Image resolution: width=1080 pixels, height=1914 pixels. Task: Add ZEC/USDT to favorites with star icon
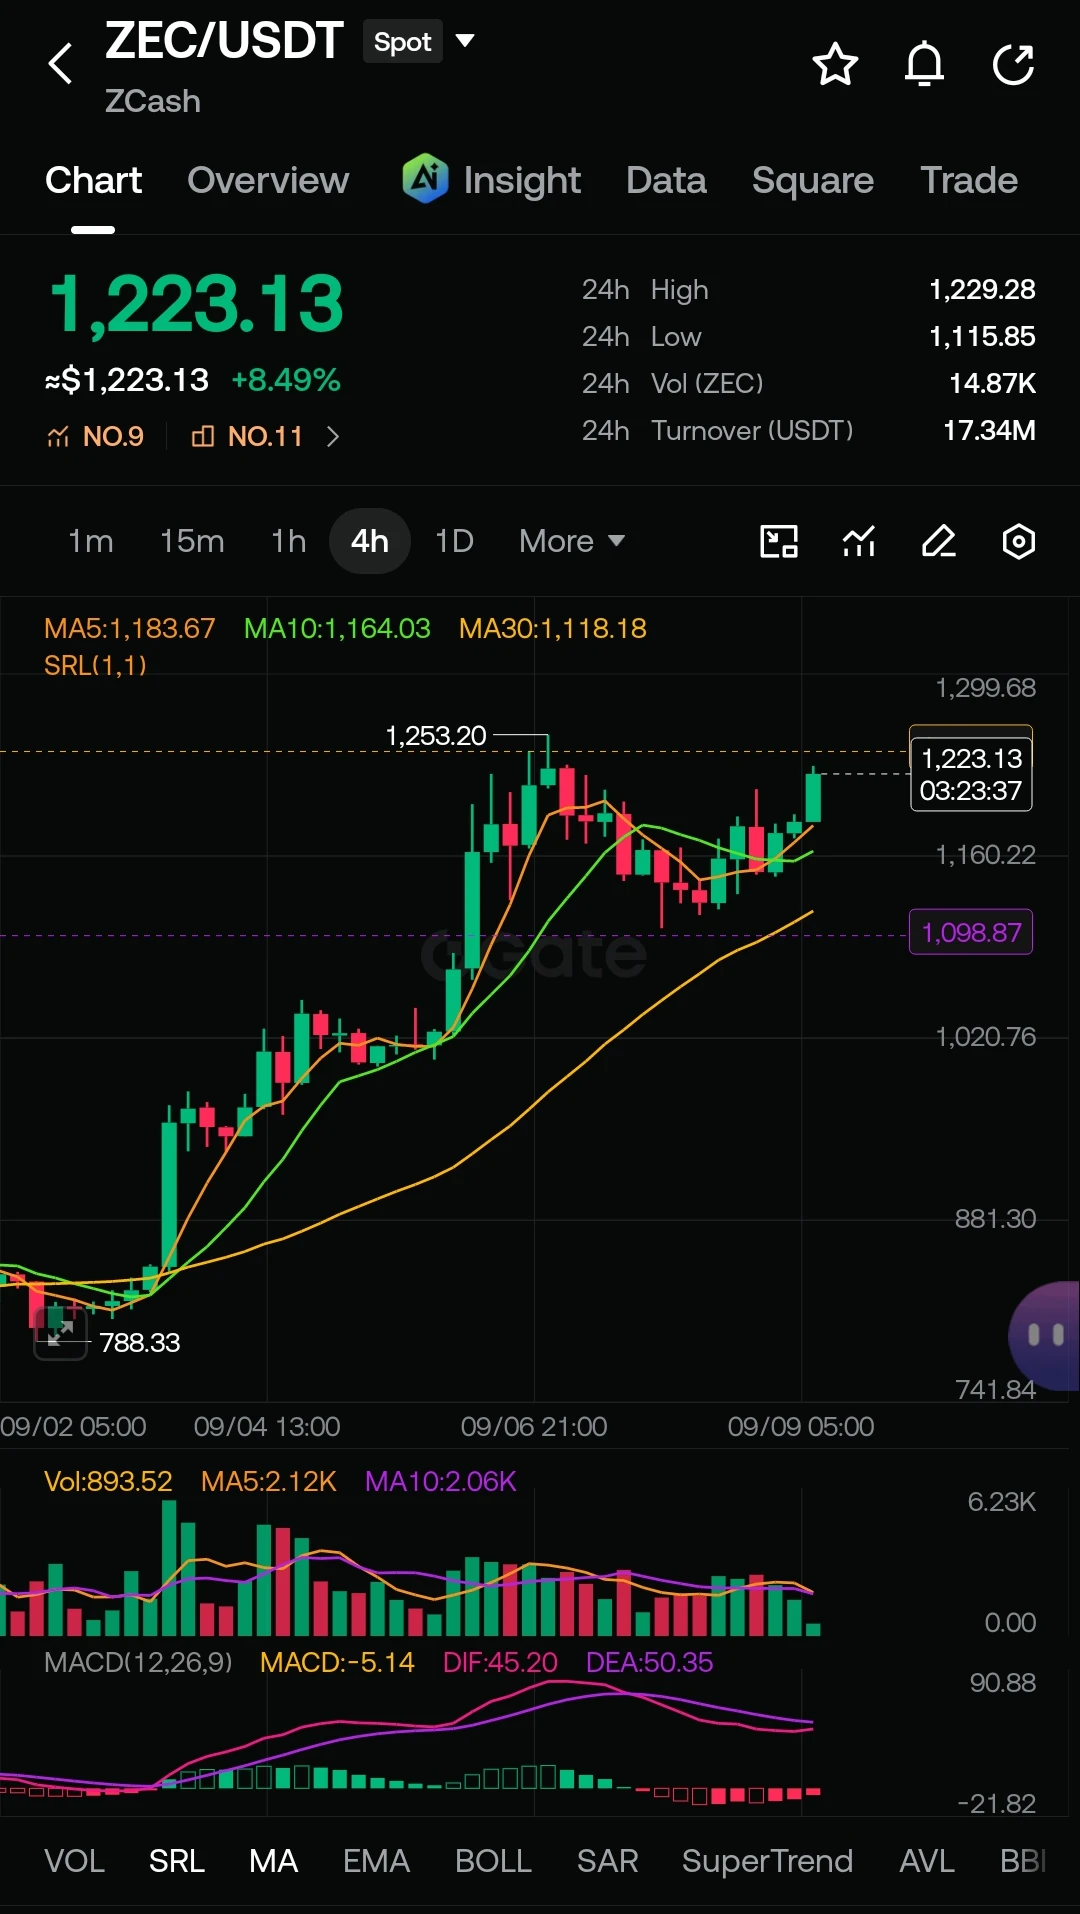(x=835, y=64)
